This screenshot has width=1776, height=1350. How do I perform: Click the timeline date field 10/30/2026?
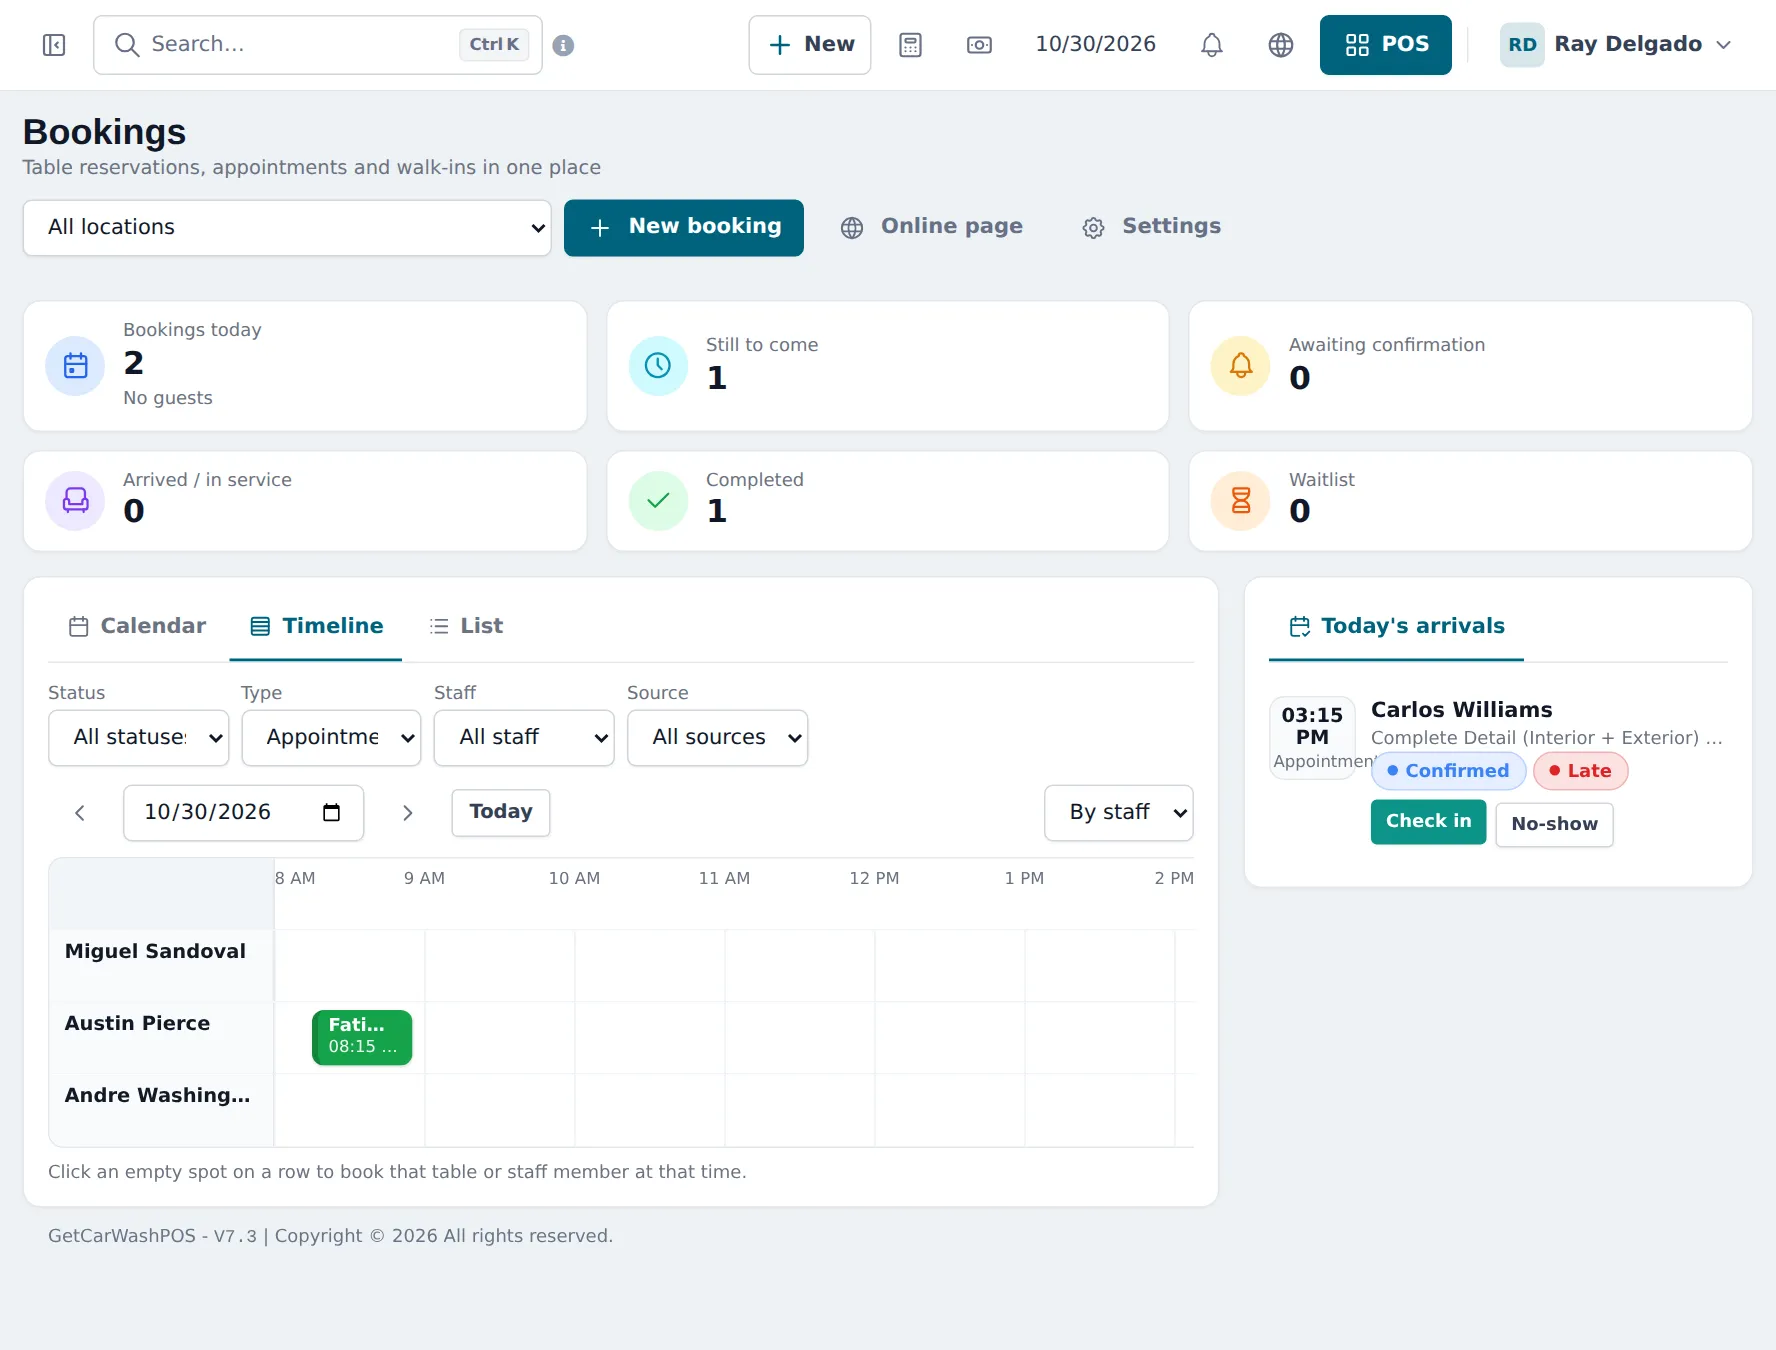point(243,813)
